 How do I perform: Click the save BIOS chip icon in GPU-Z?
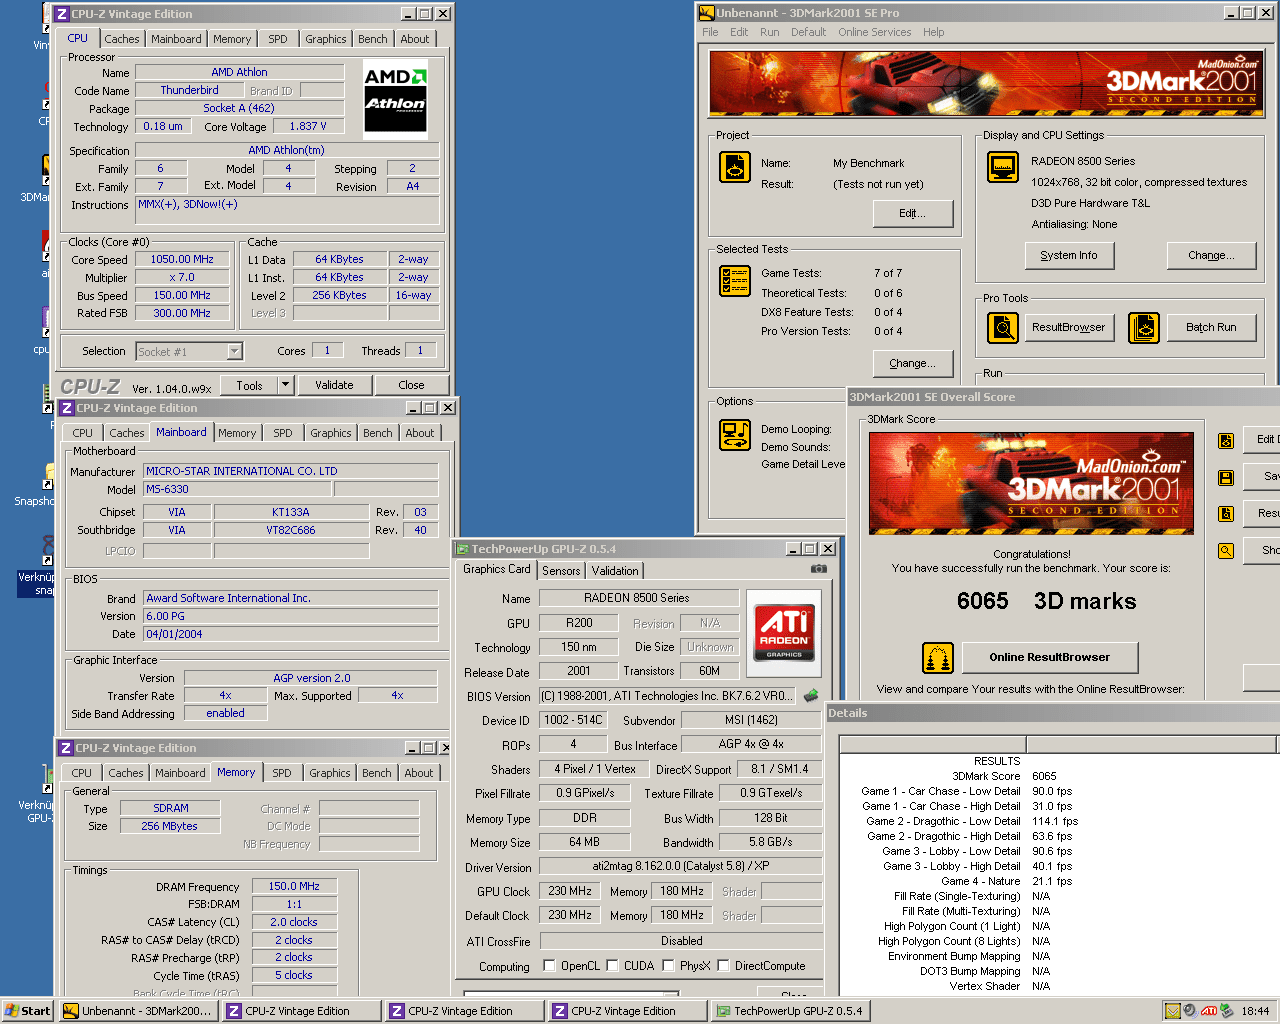tap(811, 695)
